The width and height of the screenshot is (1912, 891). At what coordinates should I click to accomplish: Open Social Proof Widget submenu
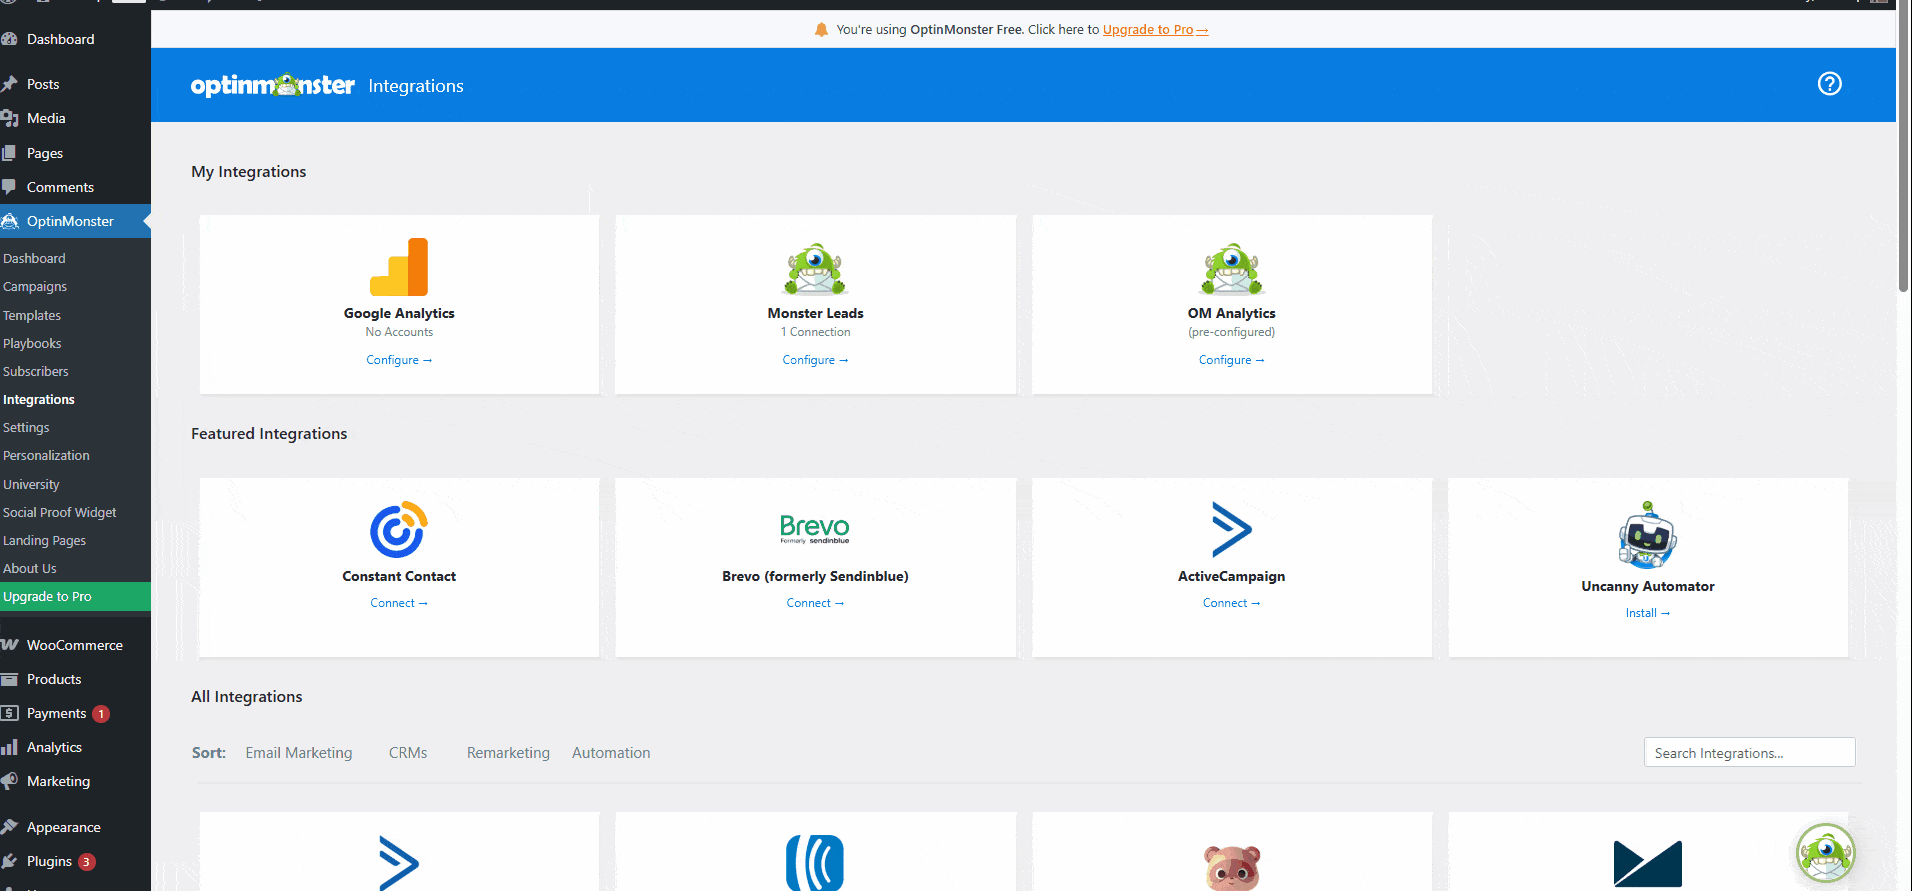[x=60, y=512]
